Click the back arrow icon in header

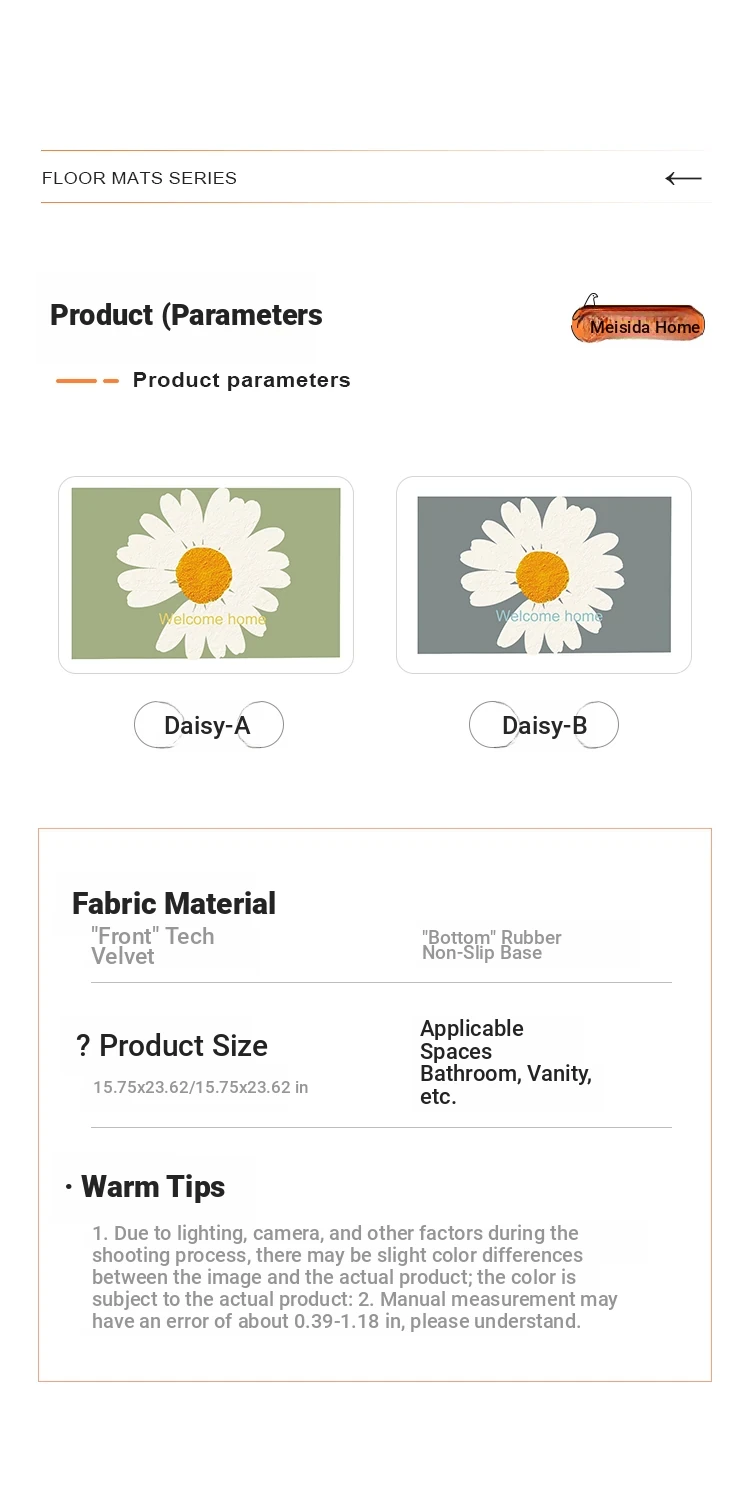684,178
